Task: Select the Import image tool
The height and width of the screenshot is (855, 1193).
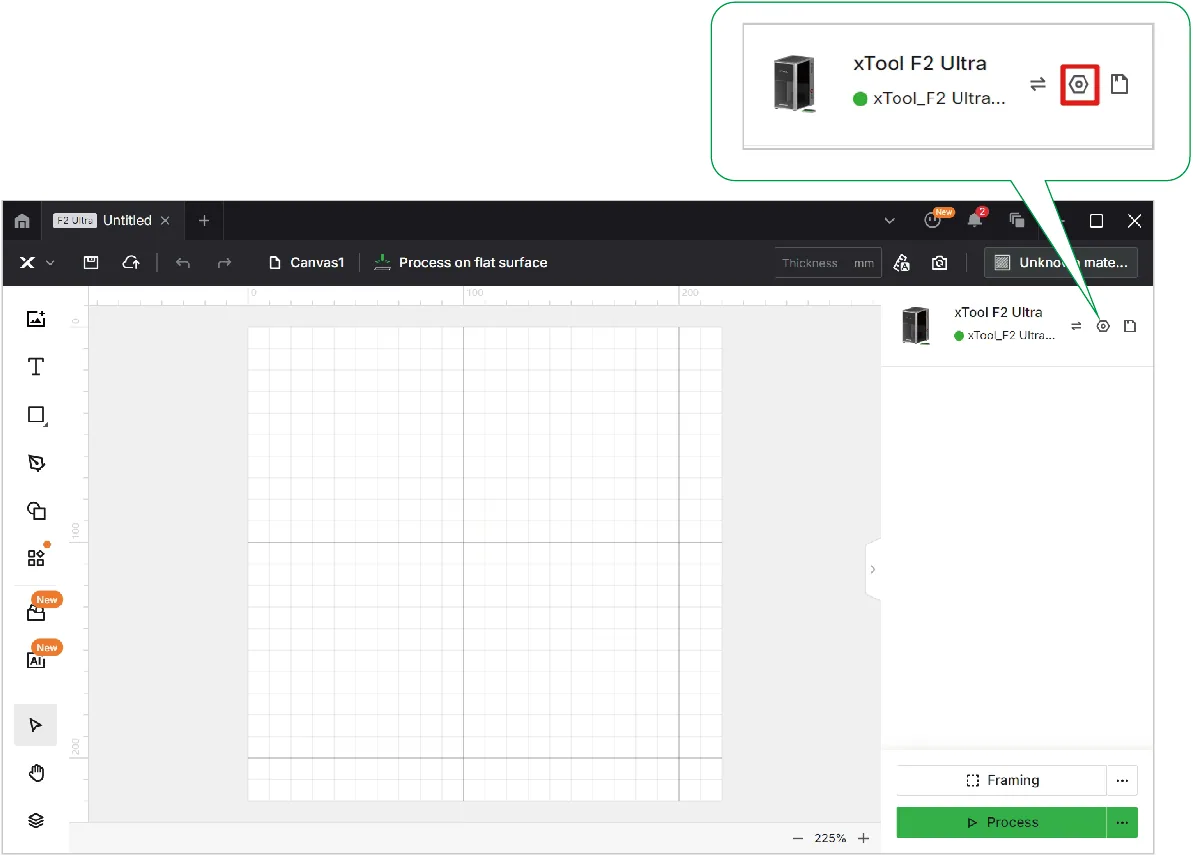Action: 36,319
